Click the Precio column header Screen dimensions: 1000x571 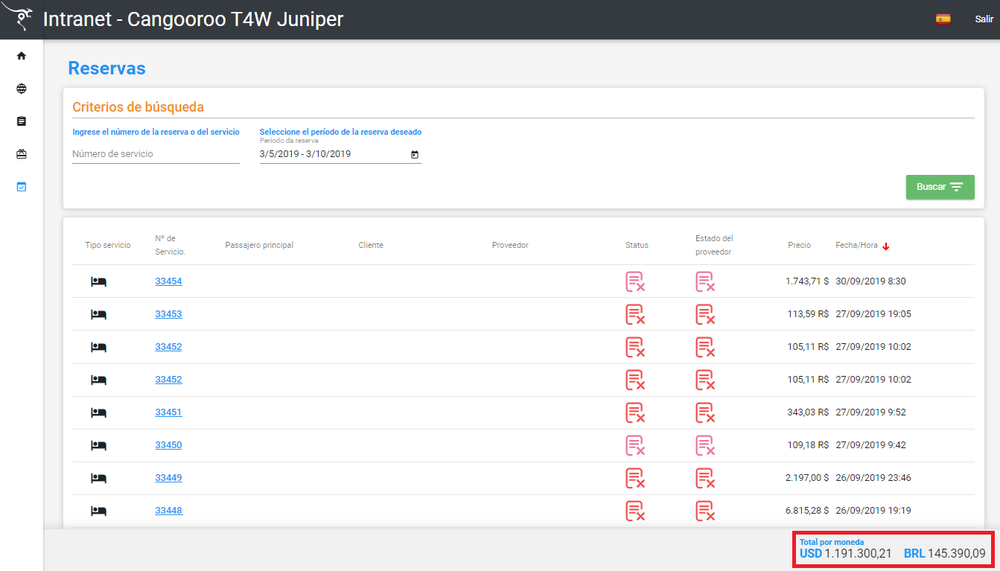coord(799,245)
